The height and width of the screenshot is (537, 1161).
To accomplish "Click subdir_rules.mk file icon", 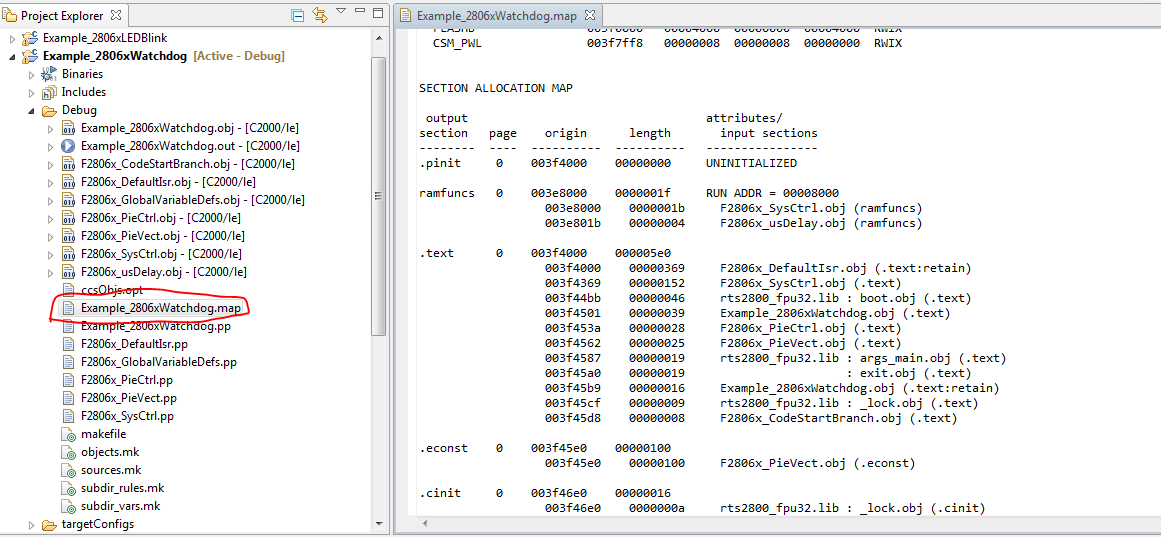I will (68, 489).
